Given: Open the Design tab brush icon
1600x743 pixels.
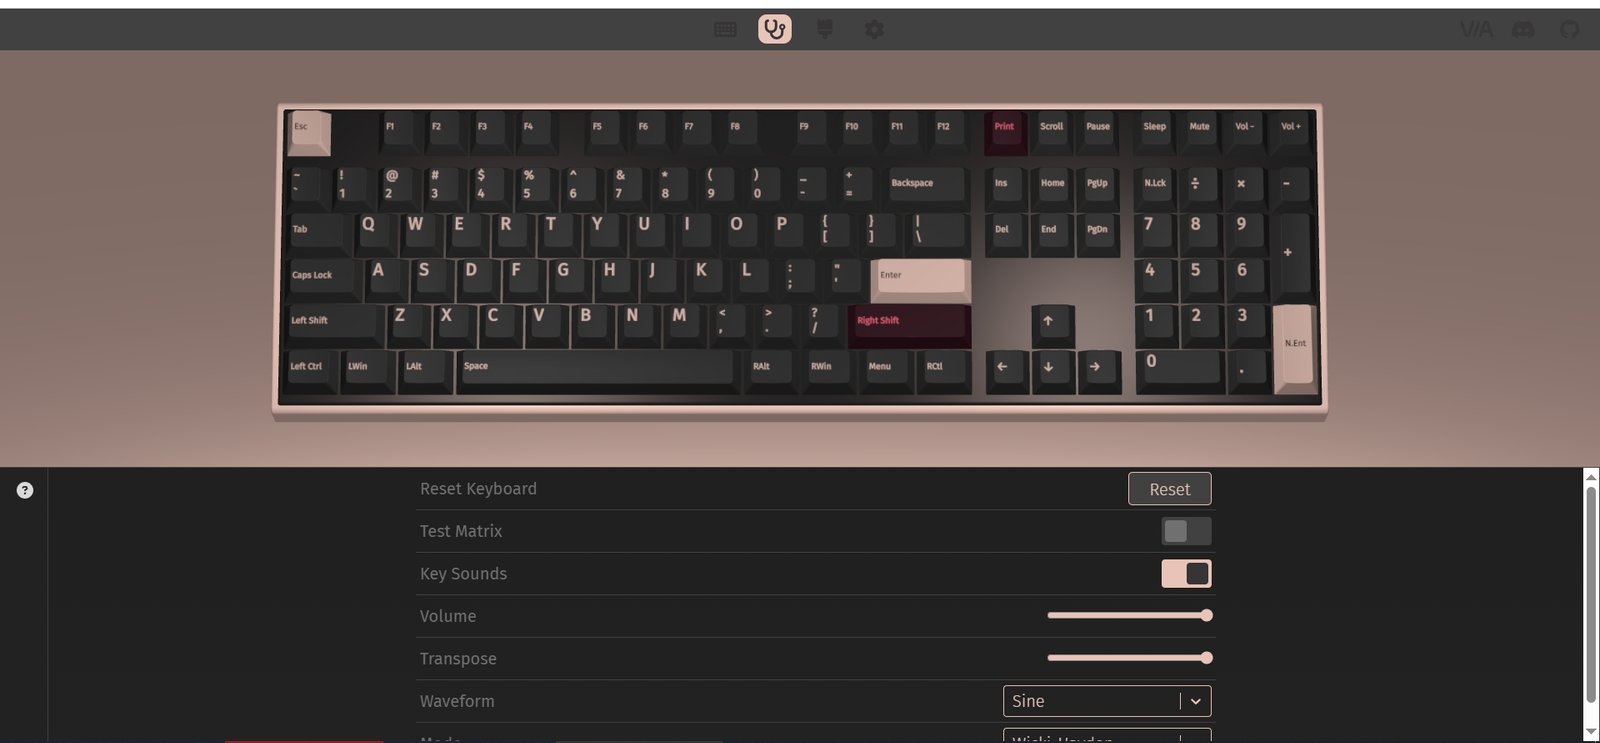Looking at the screenshot, I should [825, 29].
